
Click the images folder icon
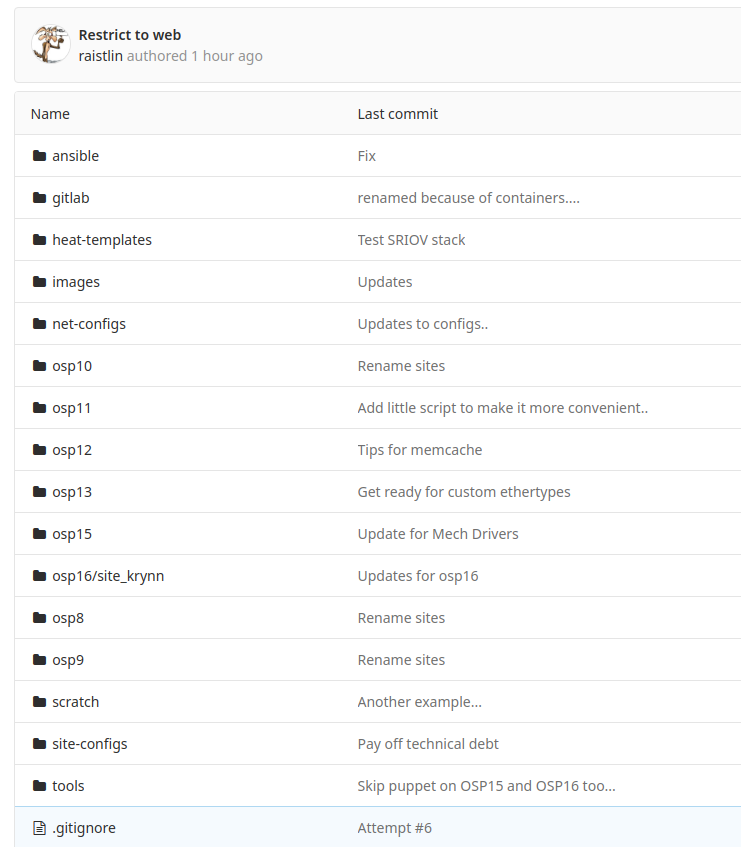(40, 282)
